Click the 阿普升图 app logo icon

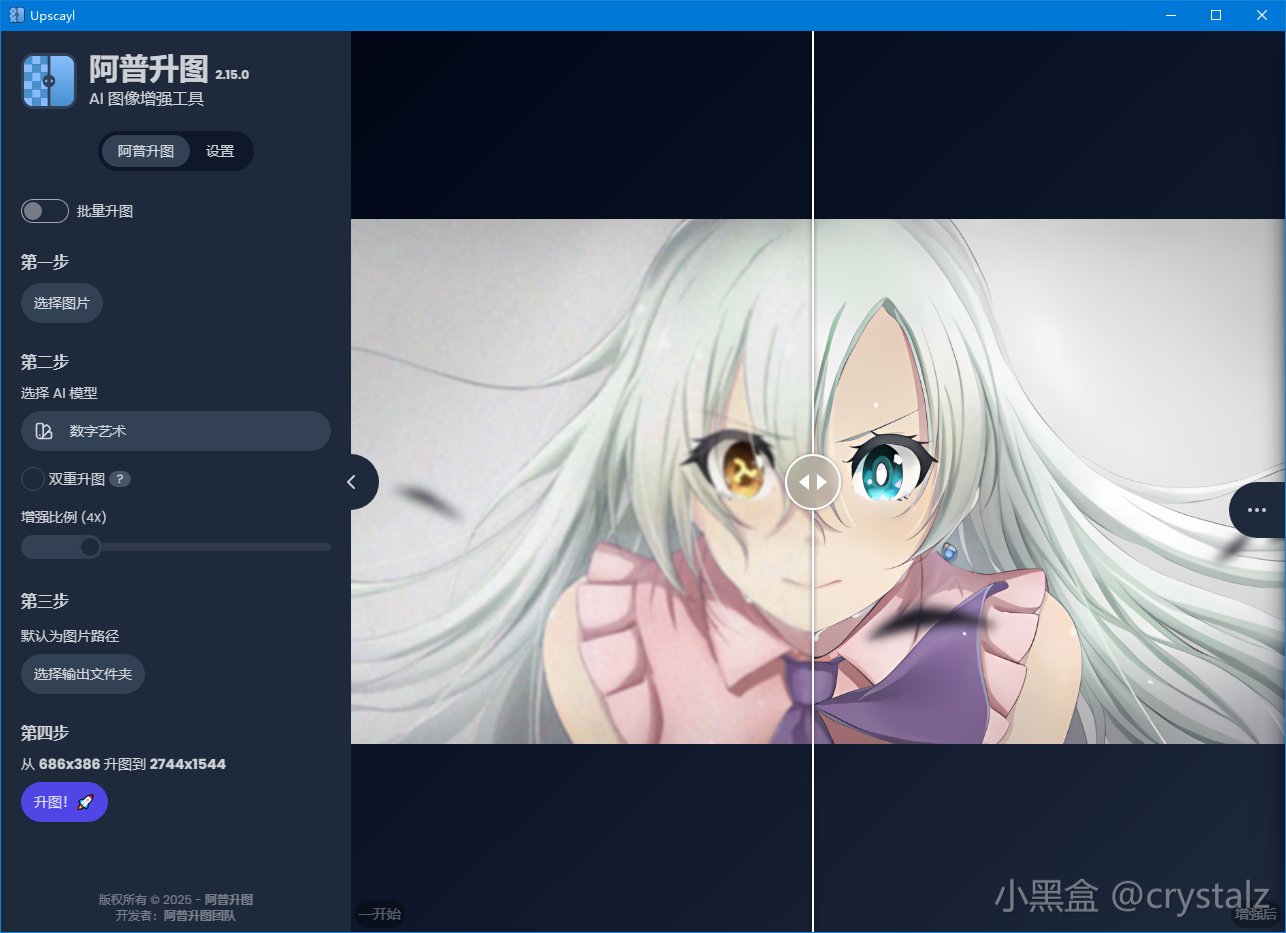49,80
